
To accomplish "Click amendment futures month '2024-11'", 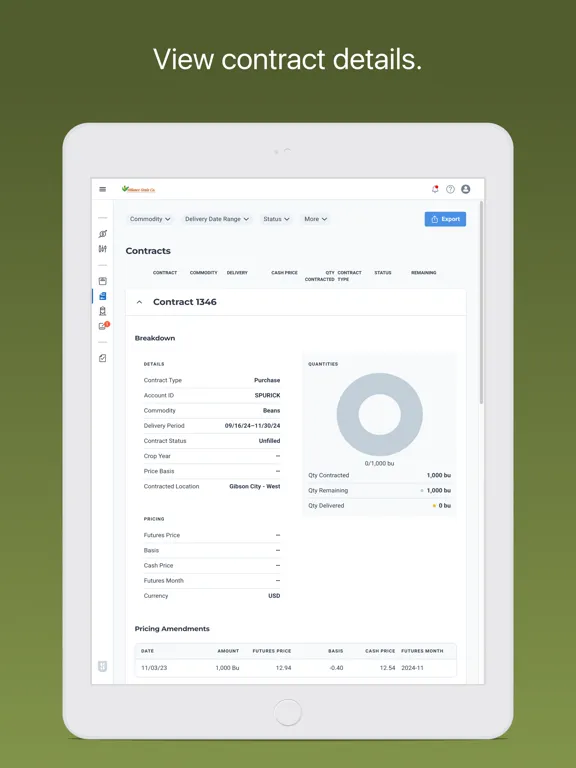I will 412,668.
